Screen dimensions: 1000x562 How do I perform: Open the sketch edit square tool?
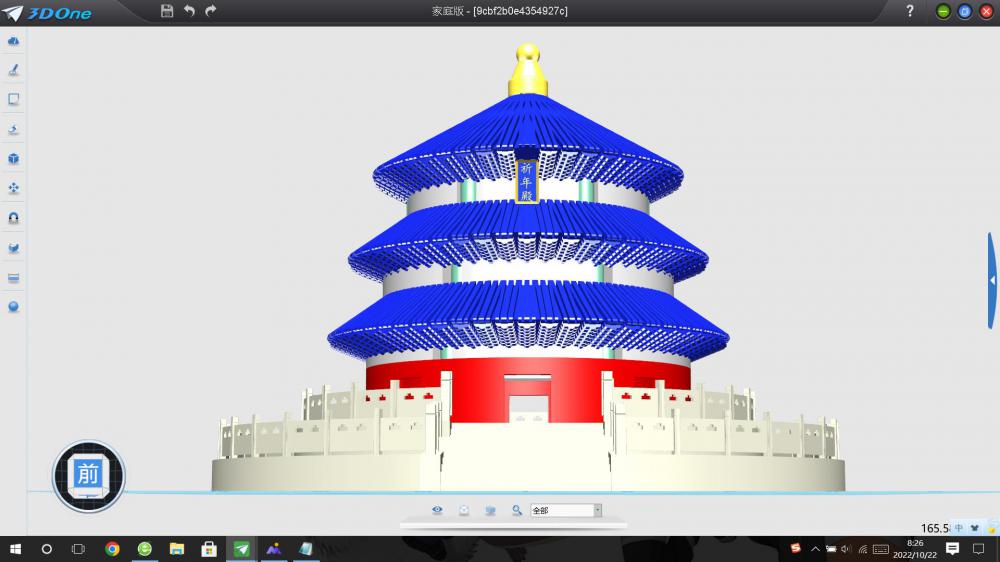click(x=13, y=100)
